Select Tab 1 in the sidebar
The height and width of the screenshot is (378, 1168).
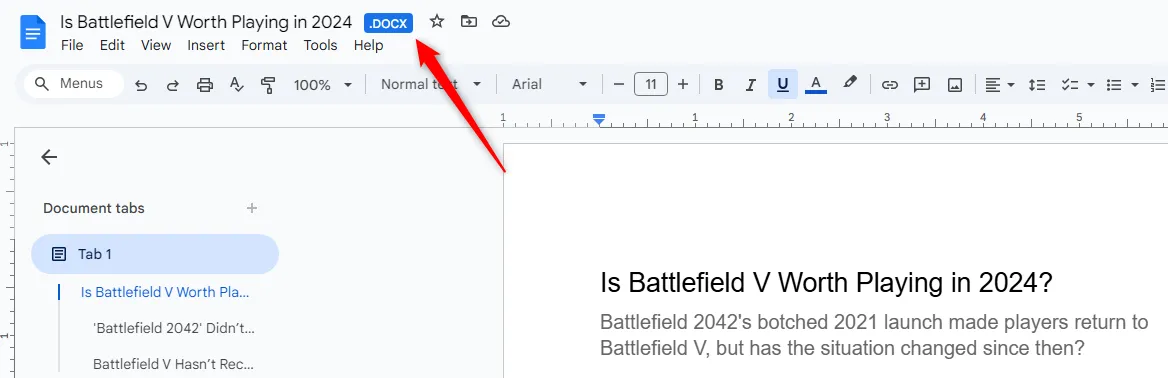click(x=155, y=254)
